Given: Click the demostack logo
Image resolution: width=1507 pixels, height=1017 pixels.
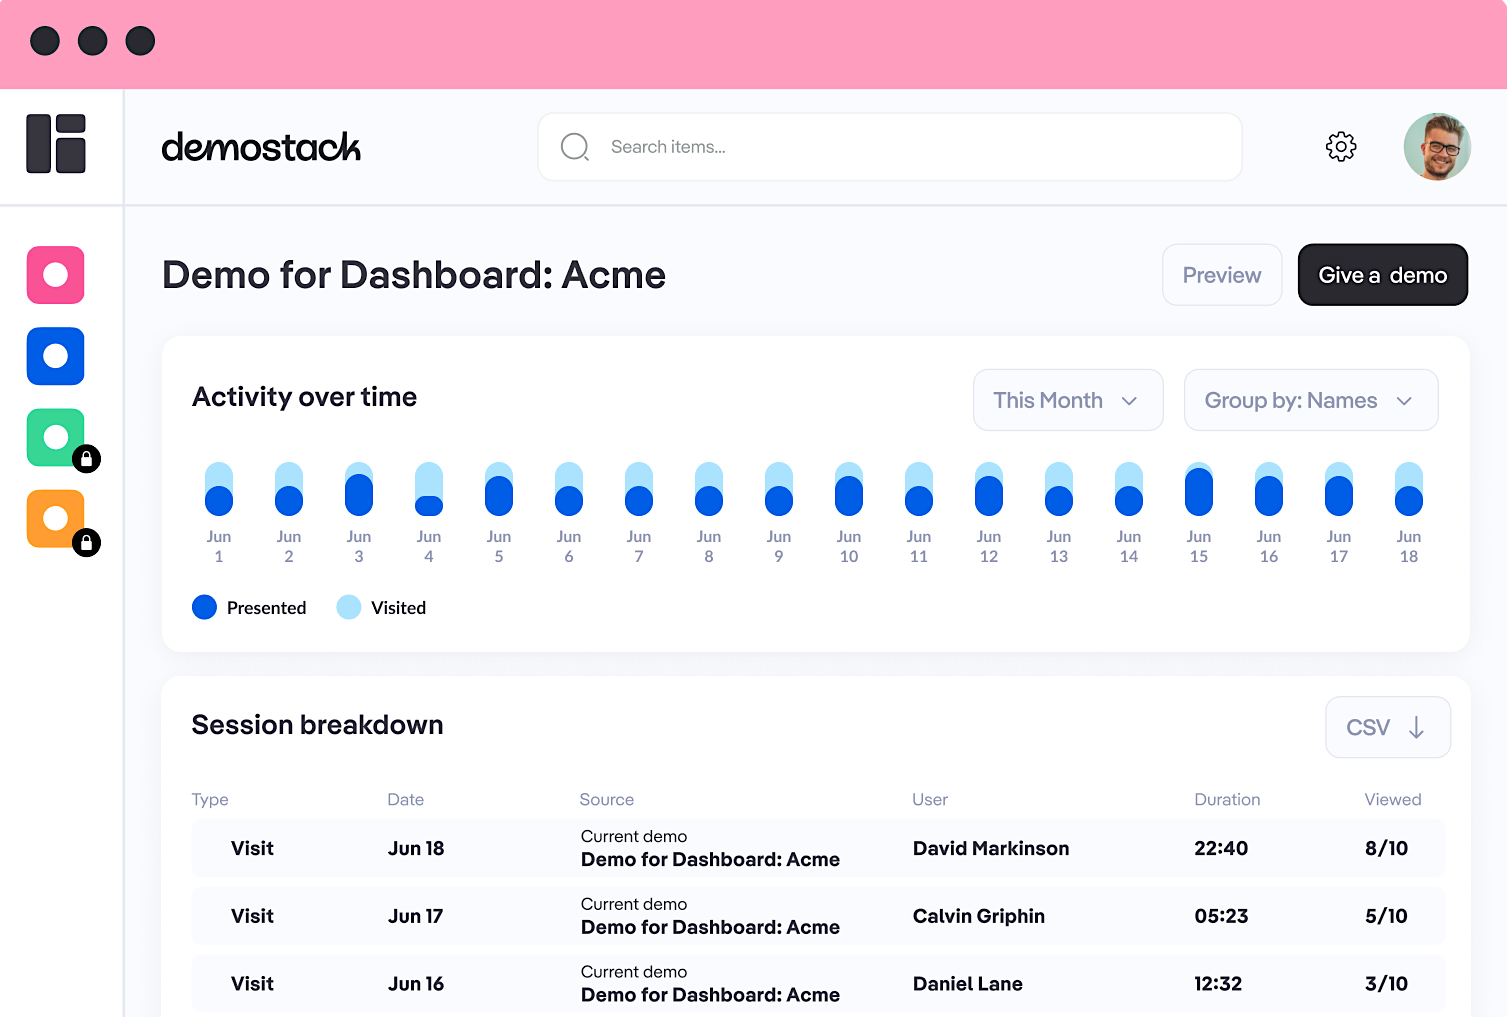Looking at the screenshot, I should 261,147.
